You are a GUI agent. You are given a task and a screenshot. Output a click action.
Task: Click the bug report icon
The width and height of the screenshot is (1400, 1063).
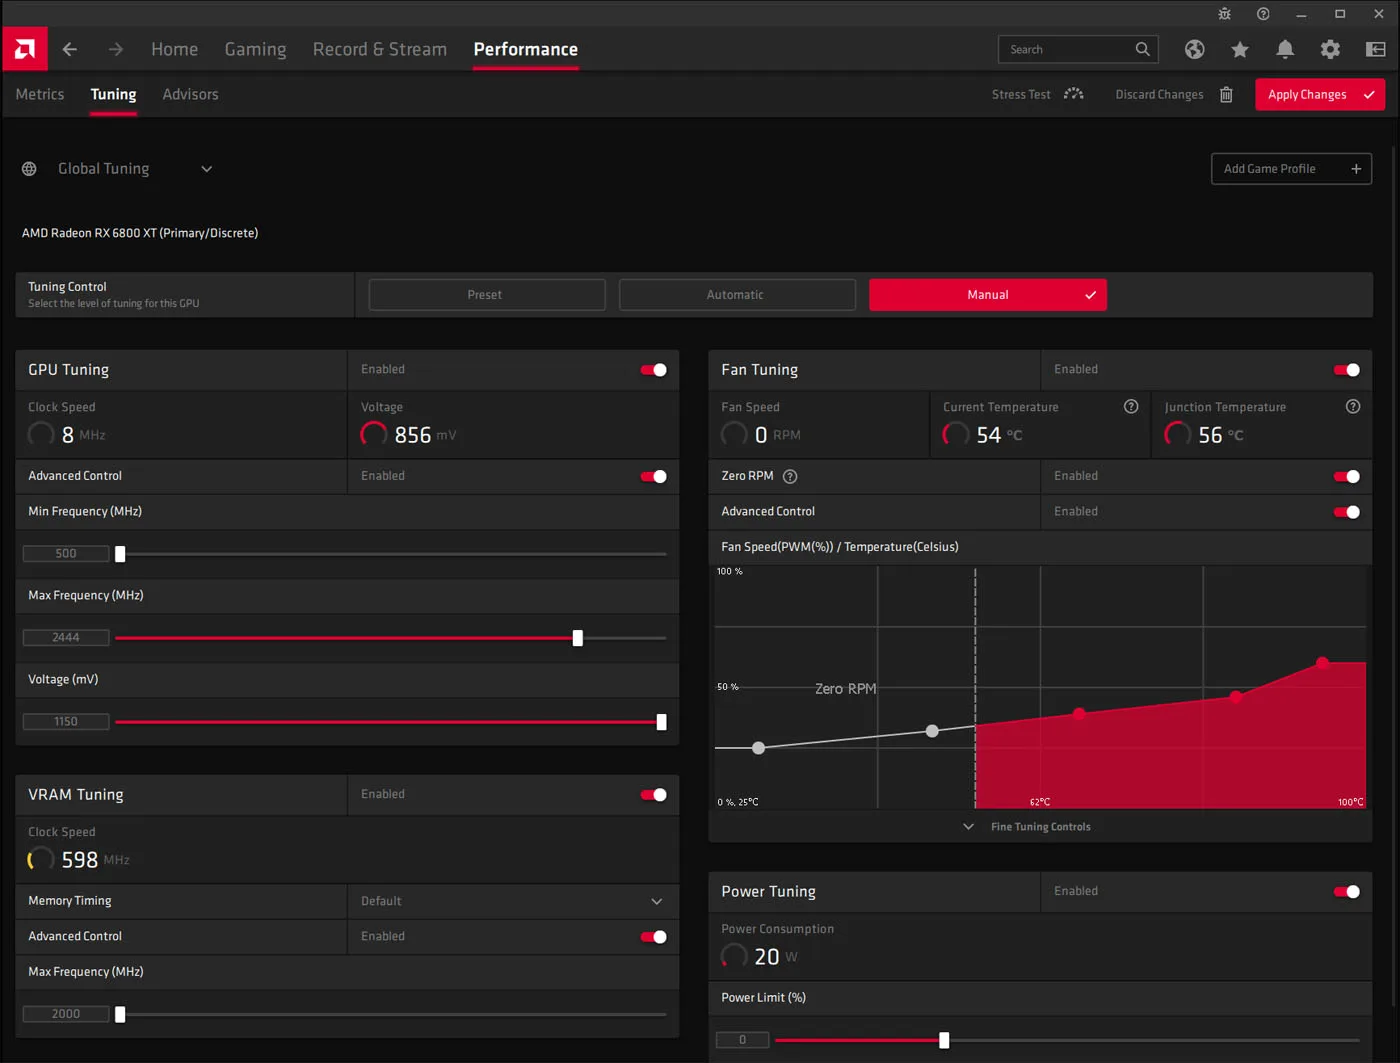click(x=1224, y=14)
